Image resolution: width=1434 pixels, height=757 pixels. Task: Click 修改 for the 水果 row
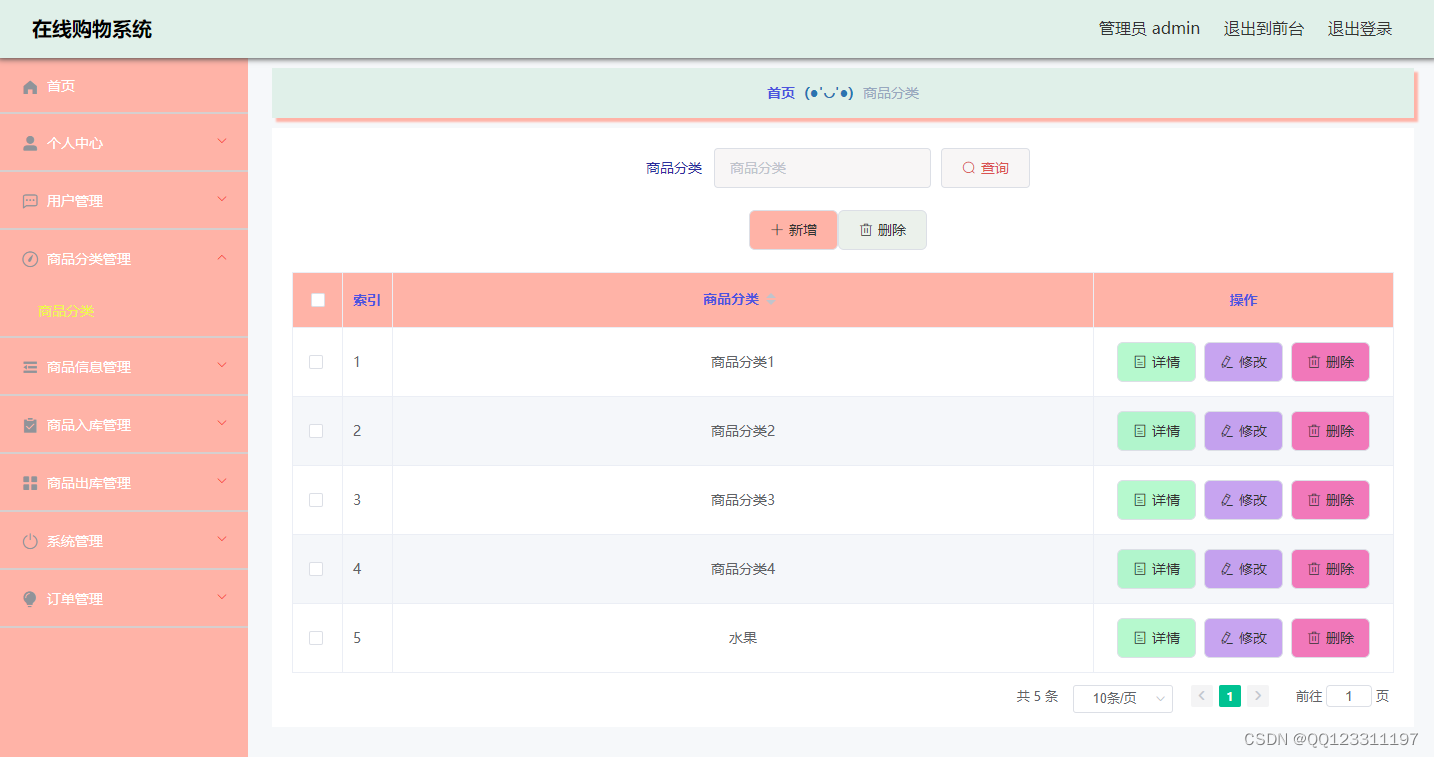pyautogui.click(x=1243, y=638)
